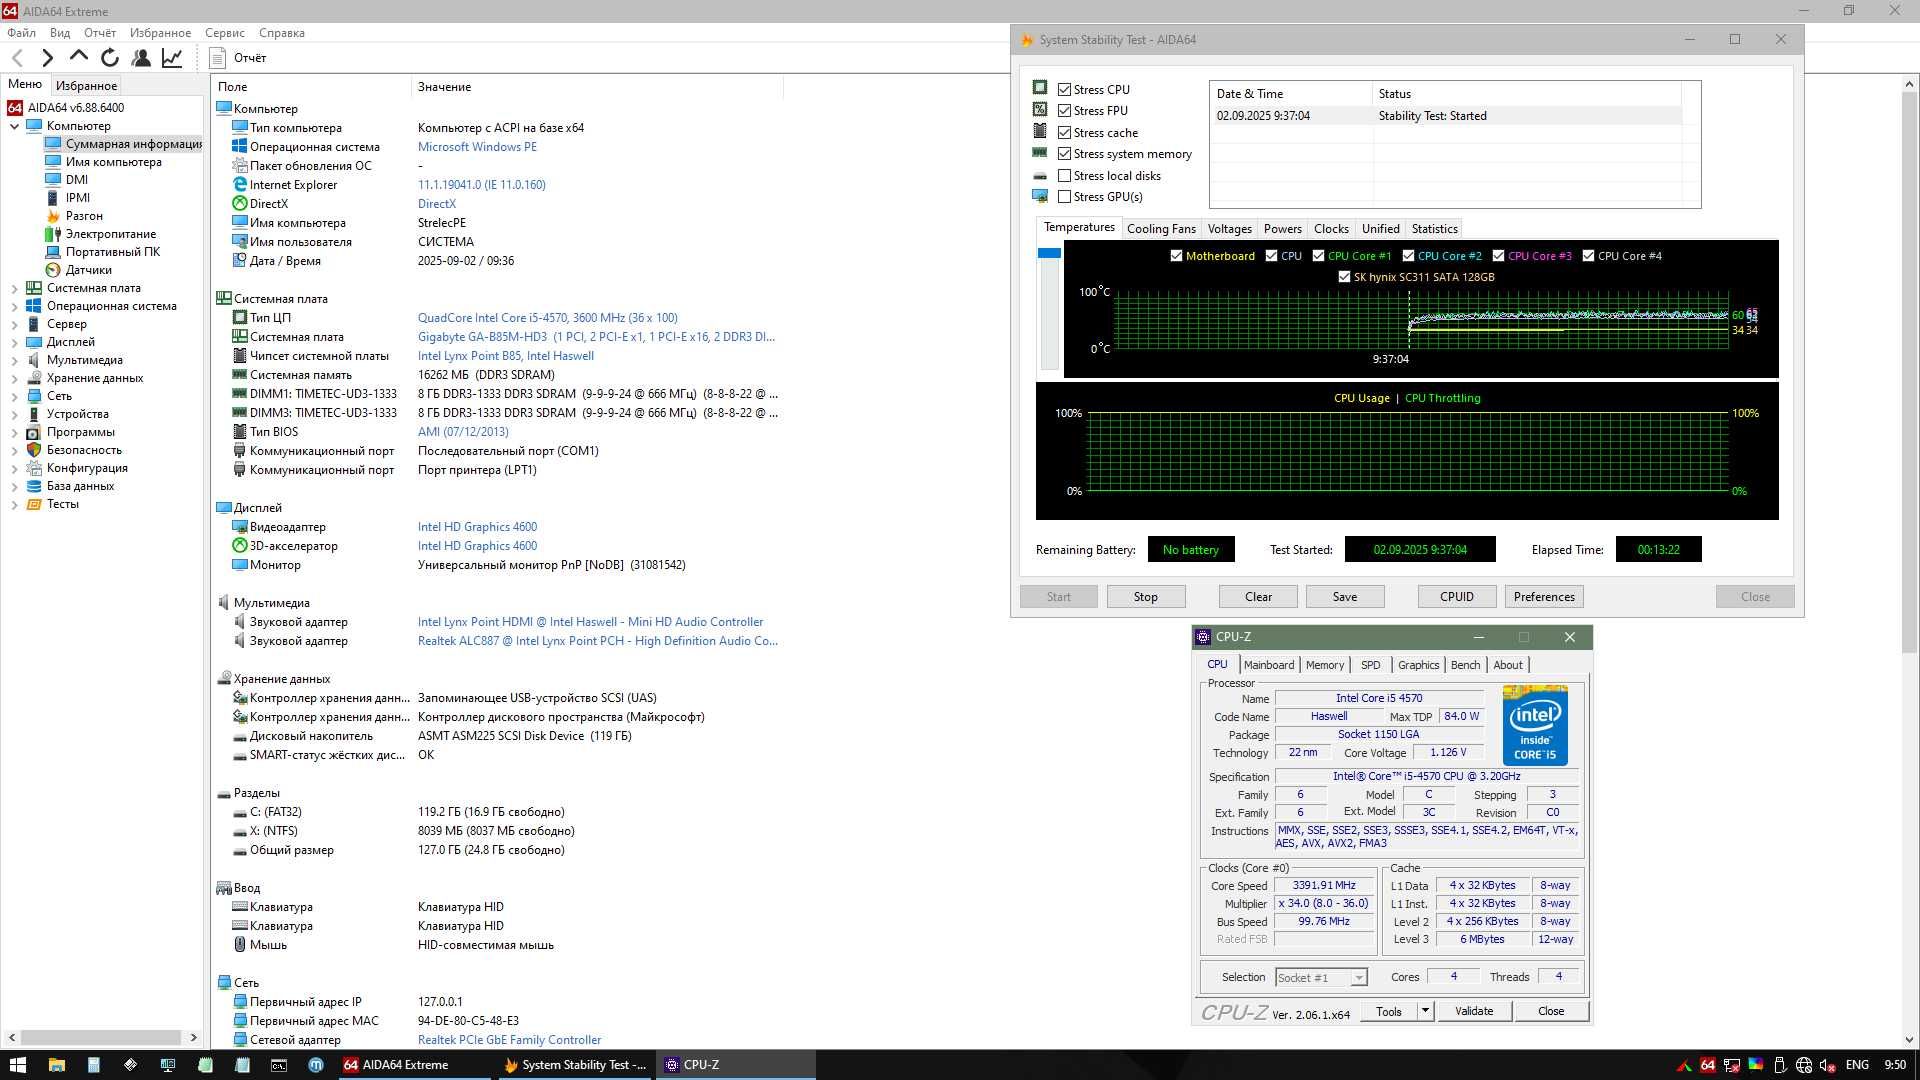The height and width of the screenshot is (1080, 1920).
Task: Open File Explorer from the taskbar
Action: 56,1065
